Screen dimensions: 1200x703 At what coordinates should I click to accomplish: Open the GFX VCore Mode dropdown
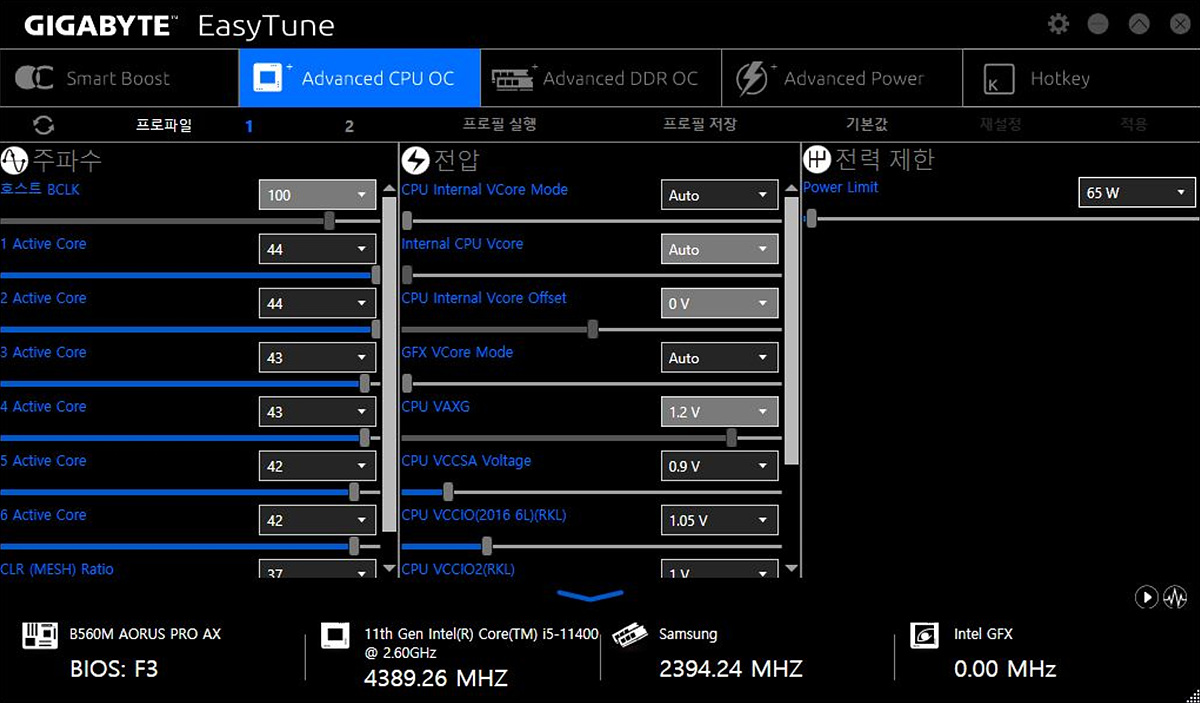[719, 358]
